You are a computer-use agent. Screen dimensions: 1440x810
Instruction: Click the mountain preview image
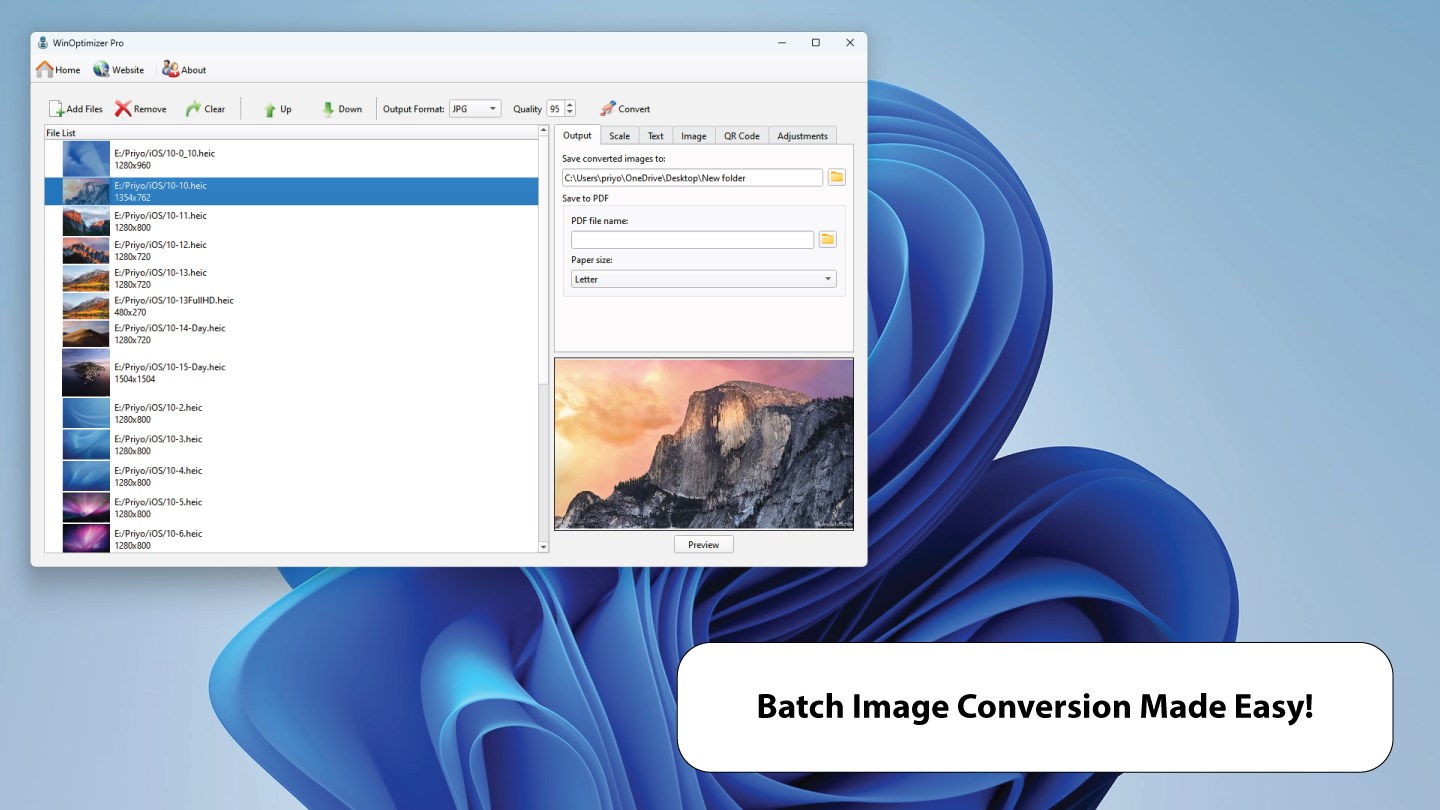coord(704,444)
